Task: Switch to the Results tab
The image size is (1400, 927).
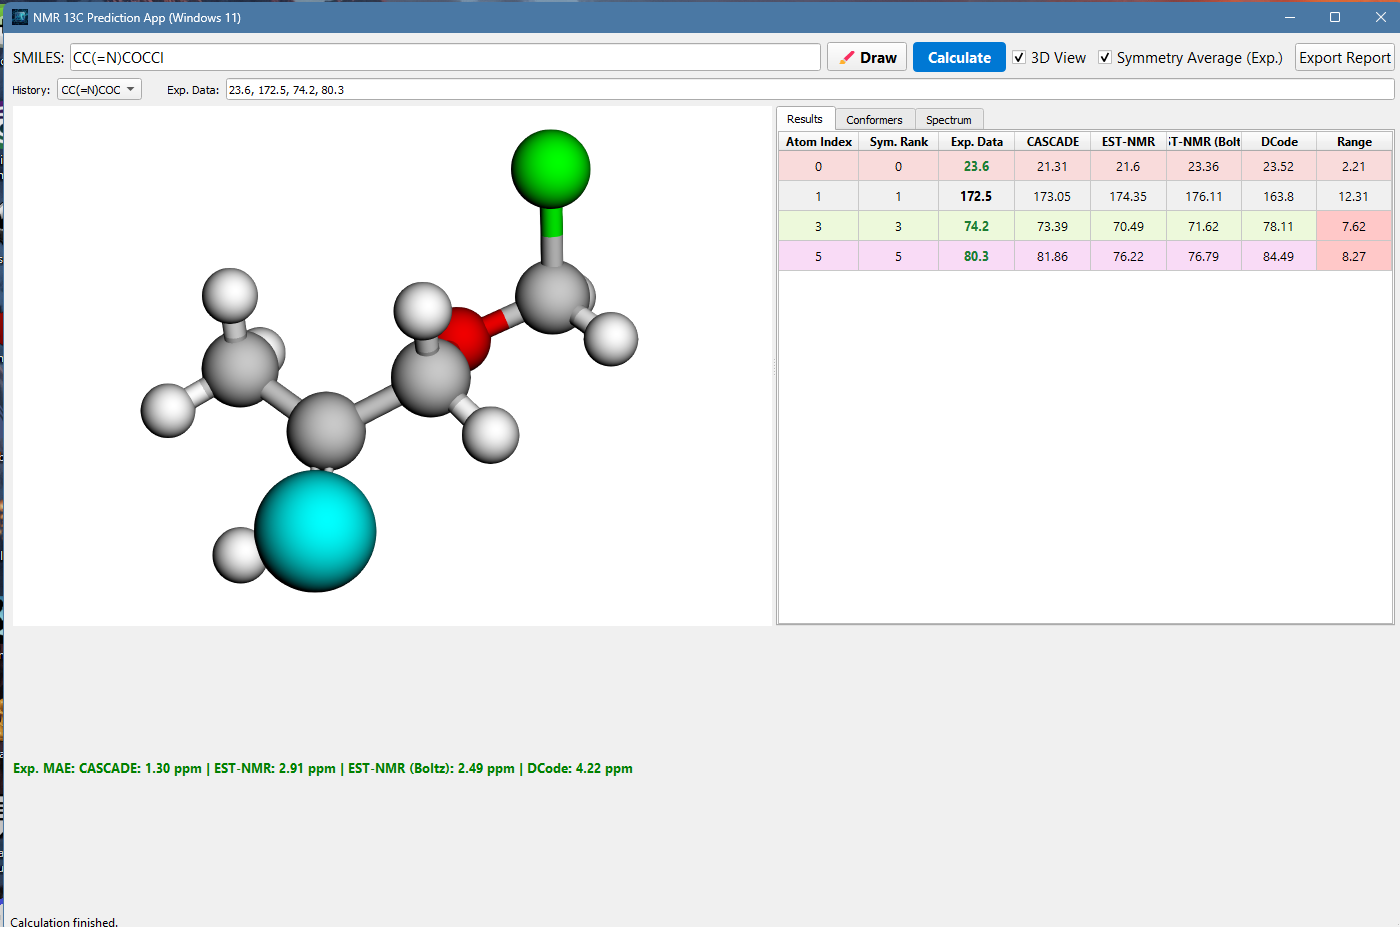Action: coord(805,119)
